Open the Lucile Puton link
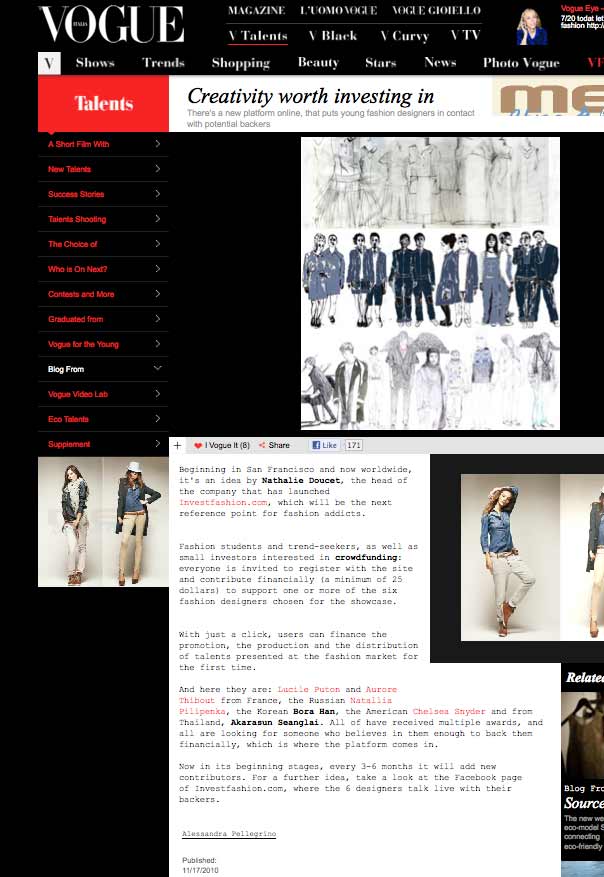 [309, 689]
